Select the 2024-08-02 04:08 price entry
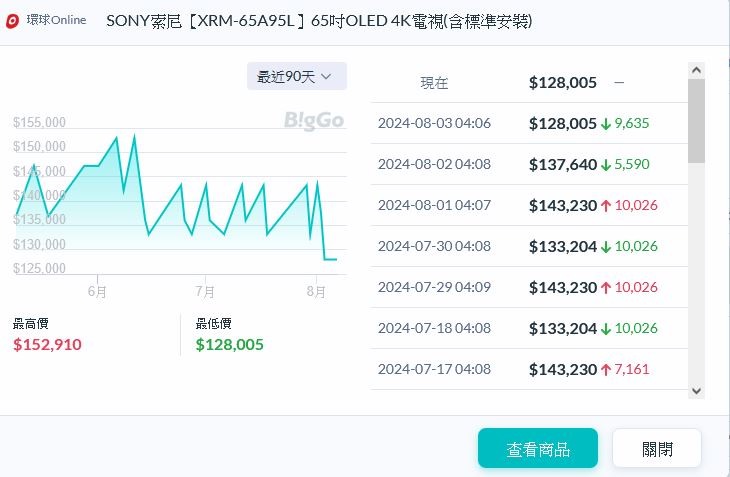Image resolution: width=730 pixels, height=477 pixels. click(529, 164)
